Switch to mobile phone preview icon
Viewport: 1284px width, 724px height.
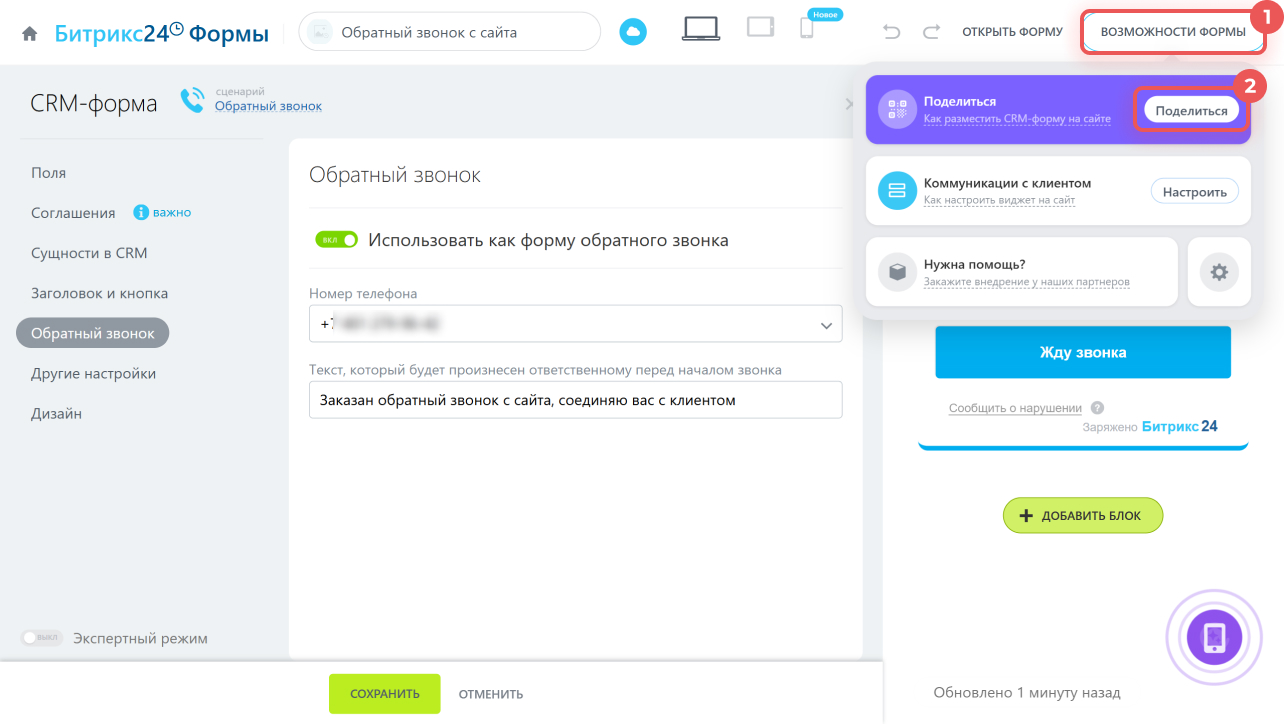807,29
